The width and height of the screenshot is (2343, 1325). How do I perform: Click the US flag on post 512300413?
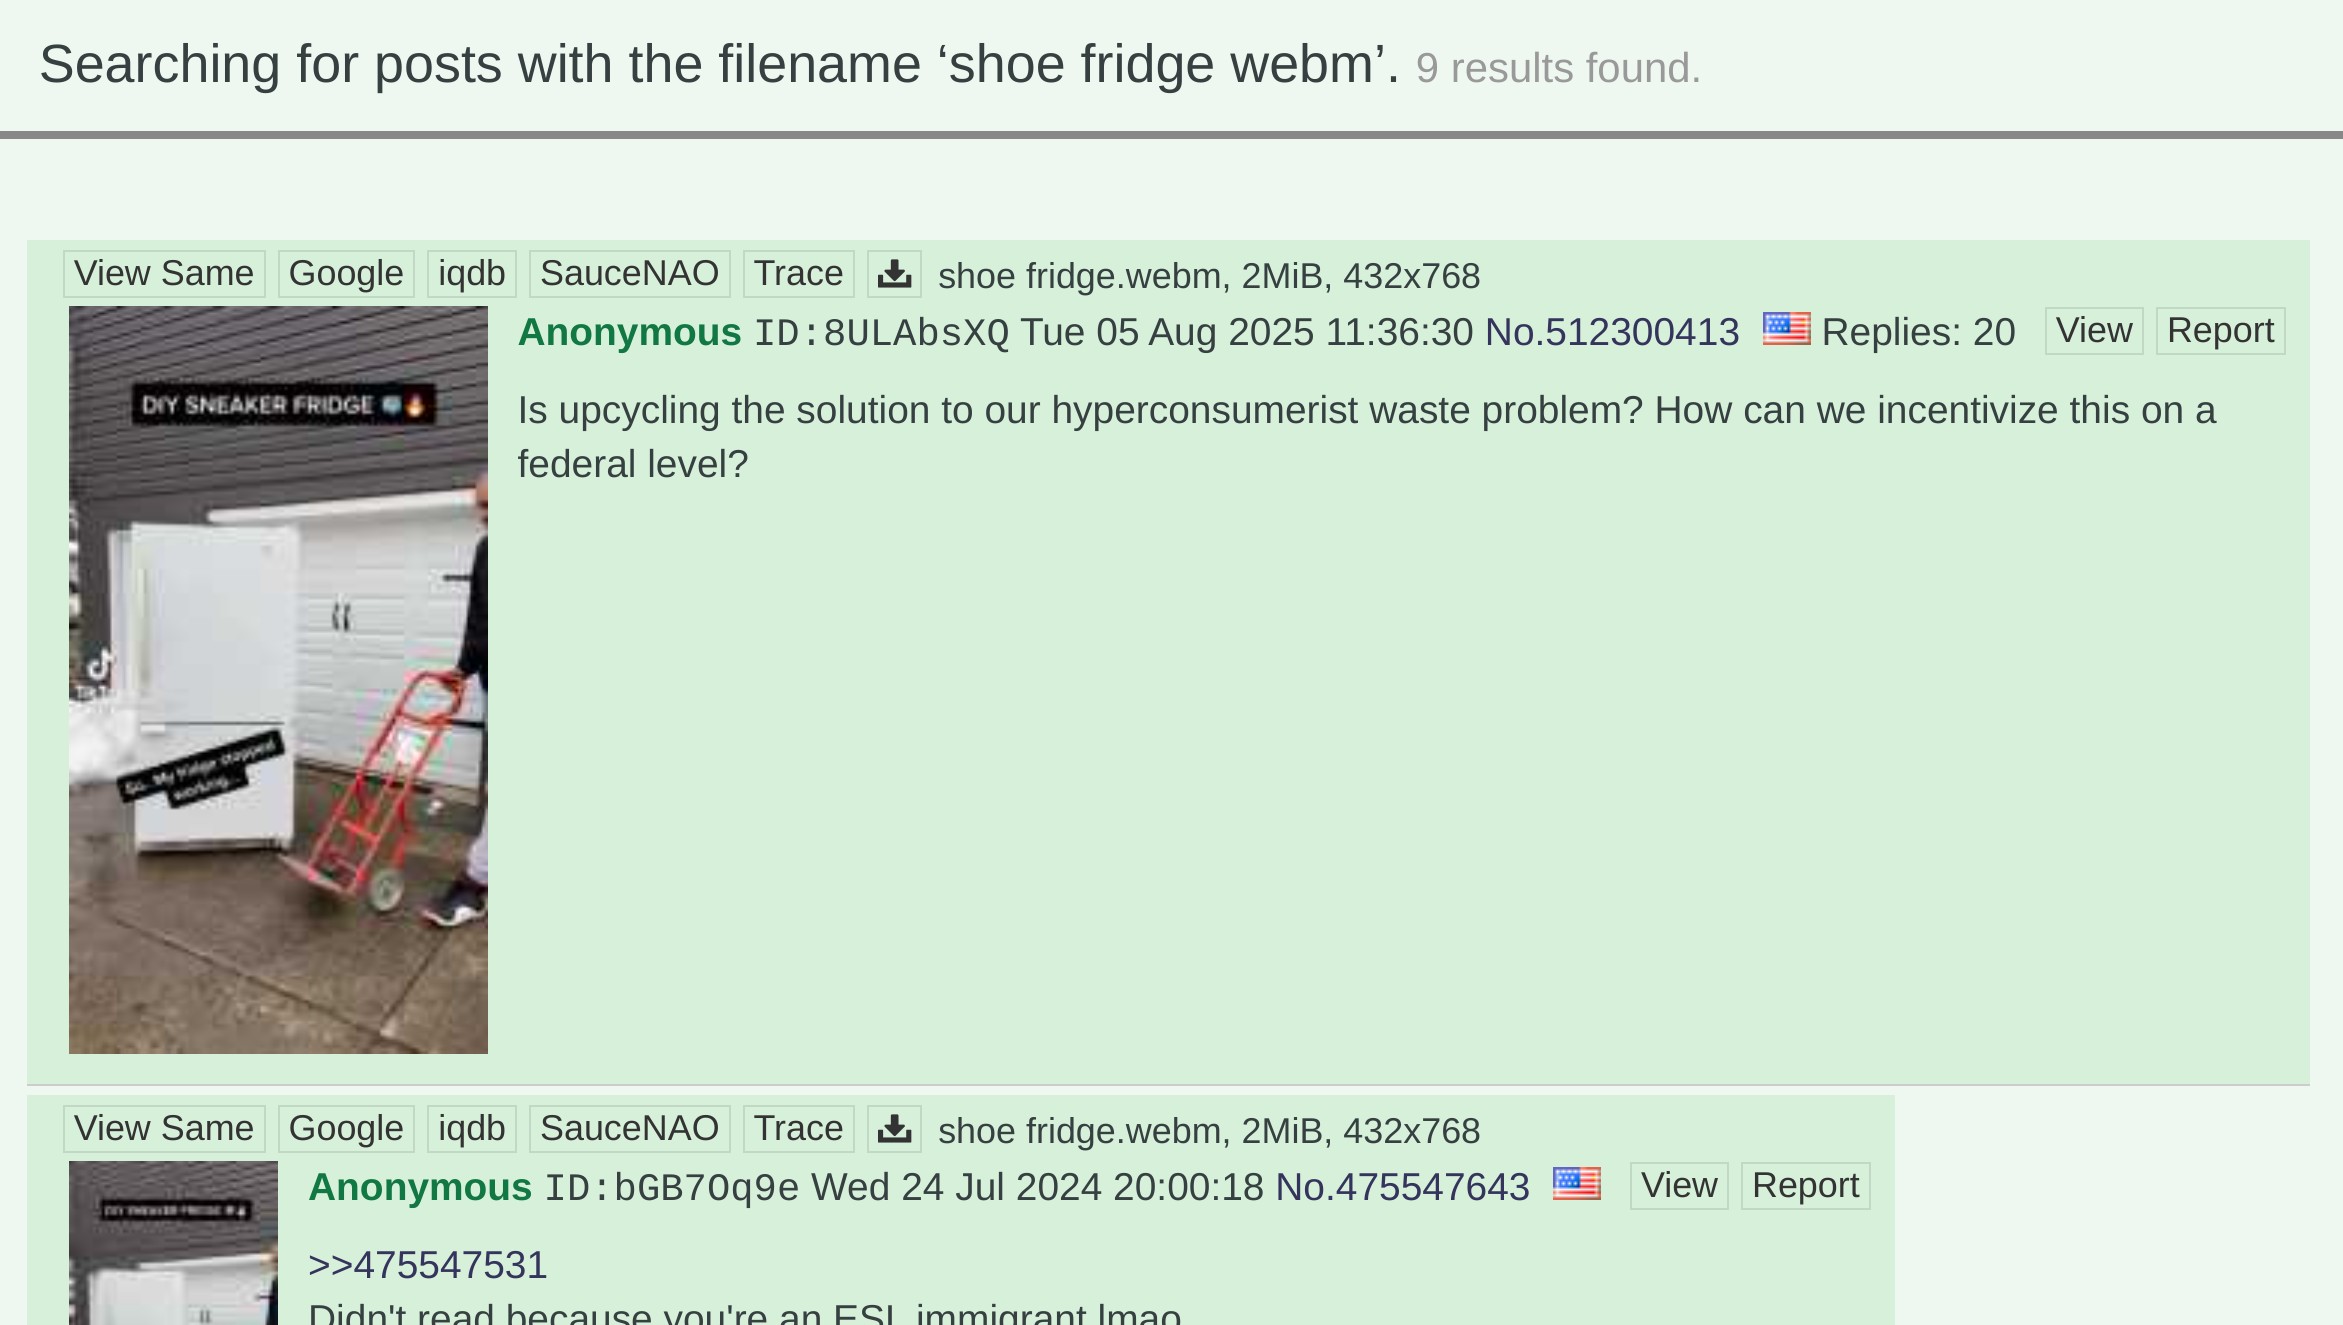1786,329
